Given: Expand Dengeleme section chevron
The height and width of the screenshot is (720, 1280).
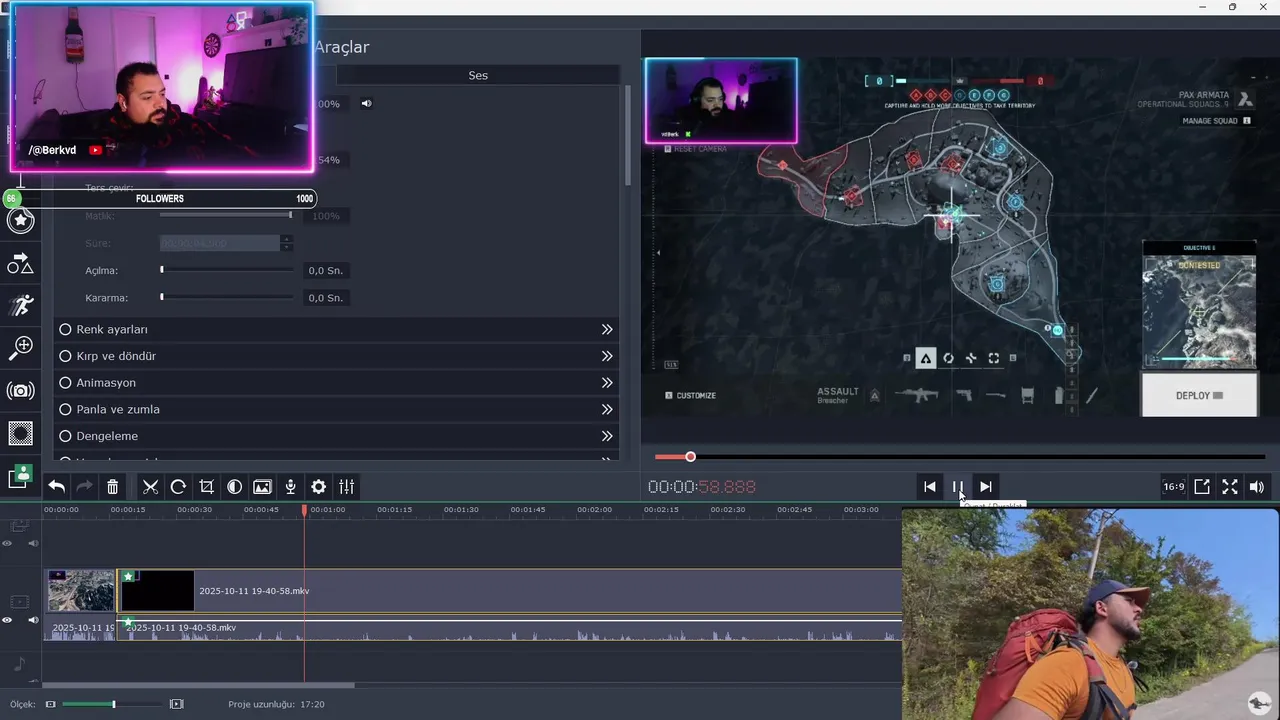Looking at the screenshot, I should (x=607, y=436).
